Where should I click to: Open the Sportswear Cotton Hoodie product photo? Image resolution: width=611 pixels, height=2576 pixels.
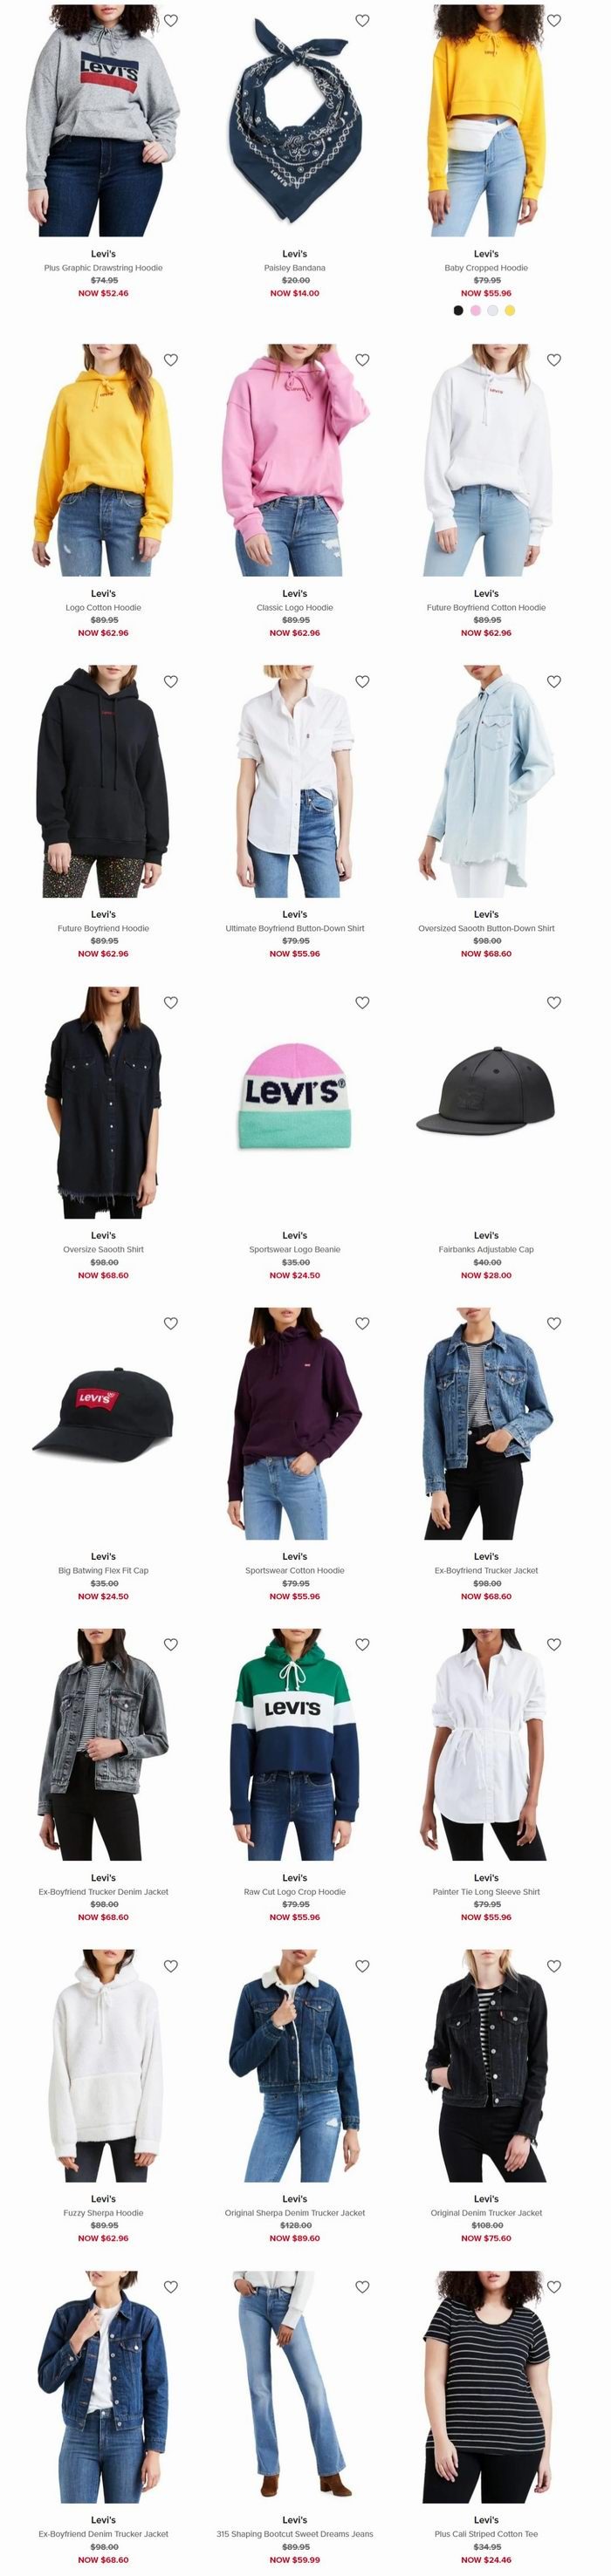(295, 1424)
